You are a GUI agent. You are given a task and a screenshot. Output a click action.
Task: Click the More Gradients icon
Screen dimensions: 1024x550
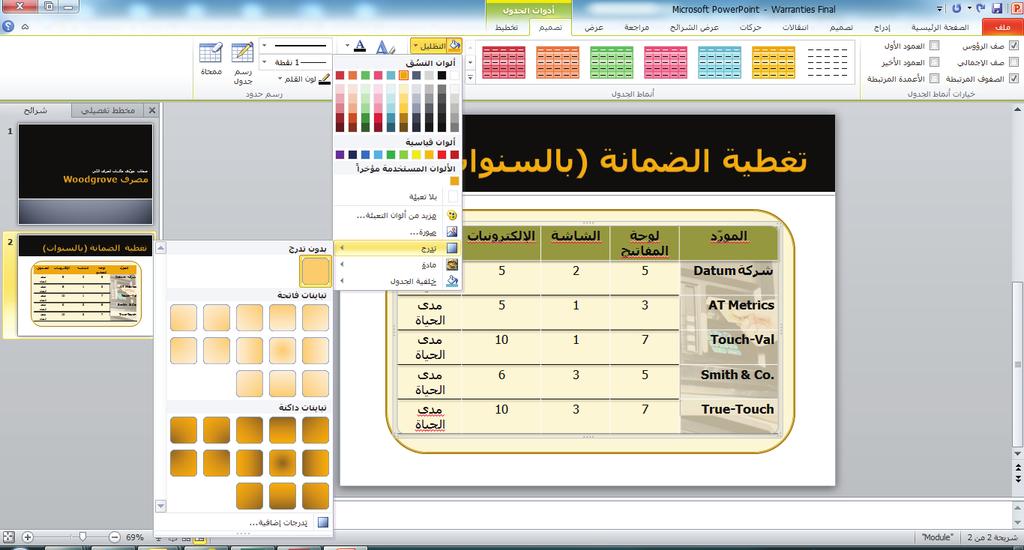(x=323, y=523)
